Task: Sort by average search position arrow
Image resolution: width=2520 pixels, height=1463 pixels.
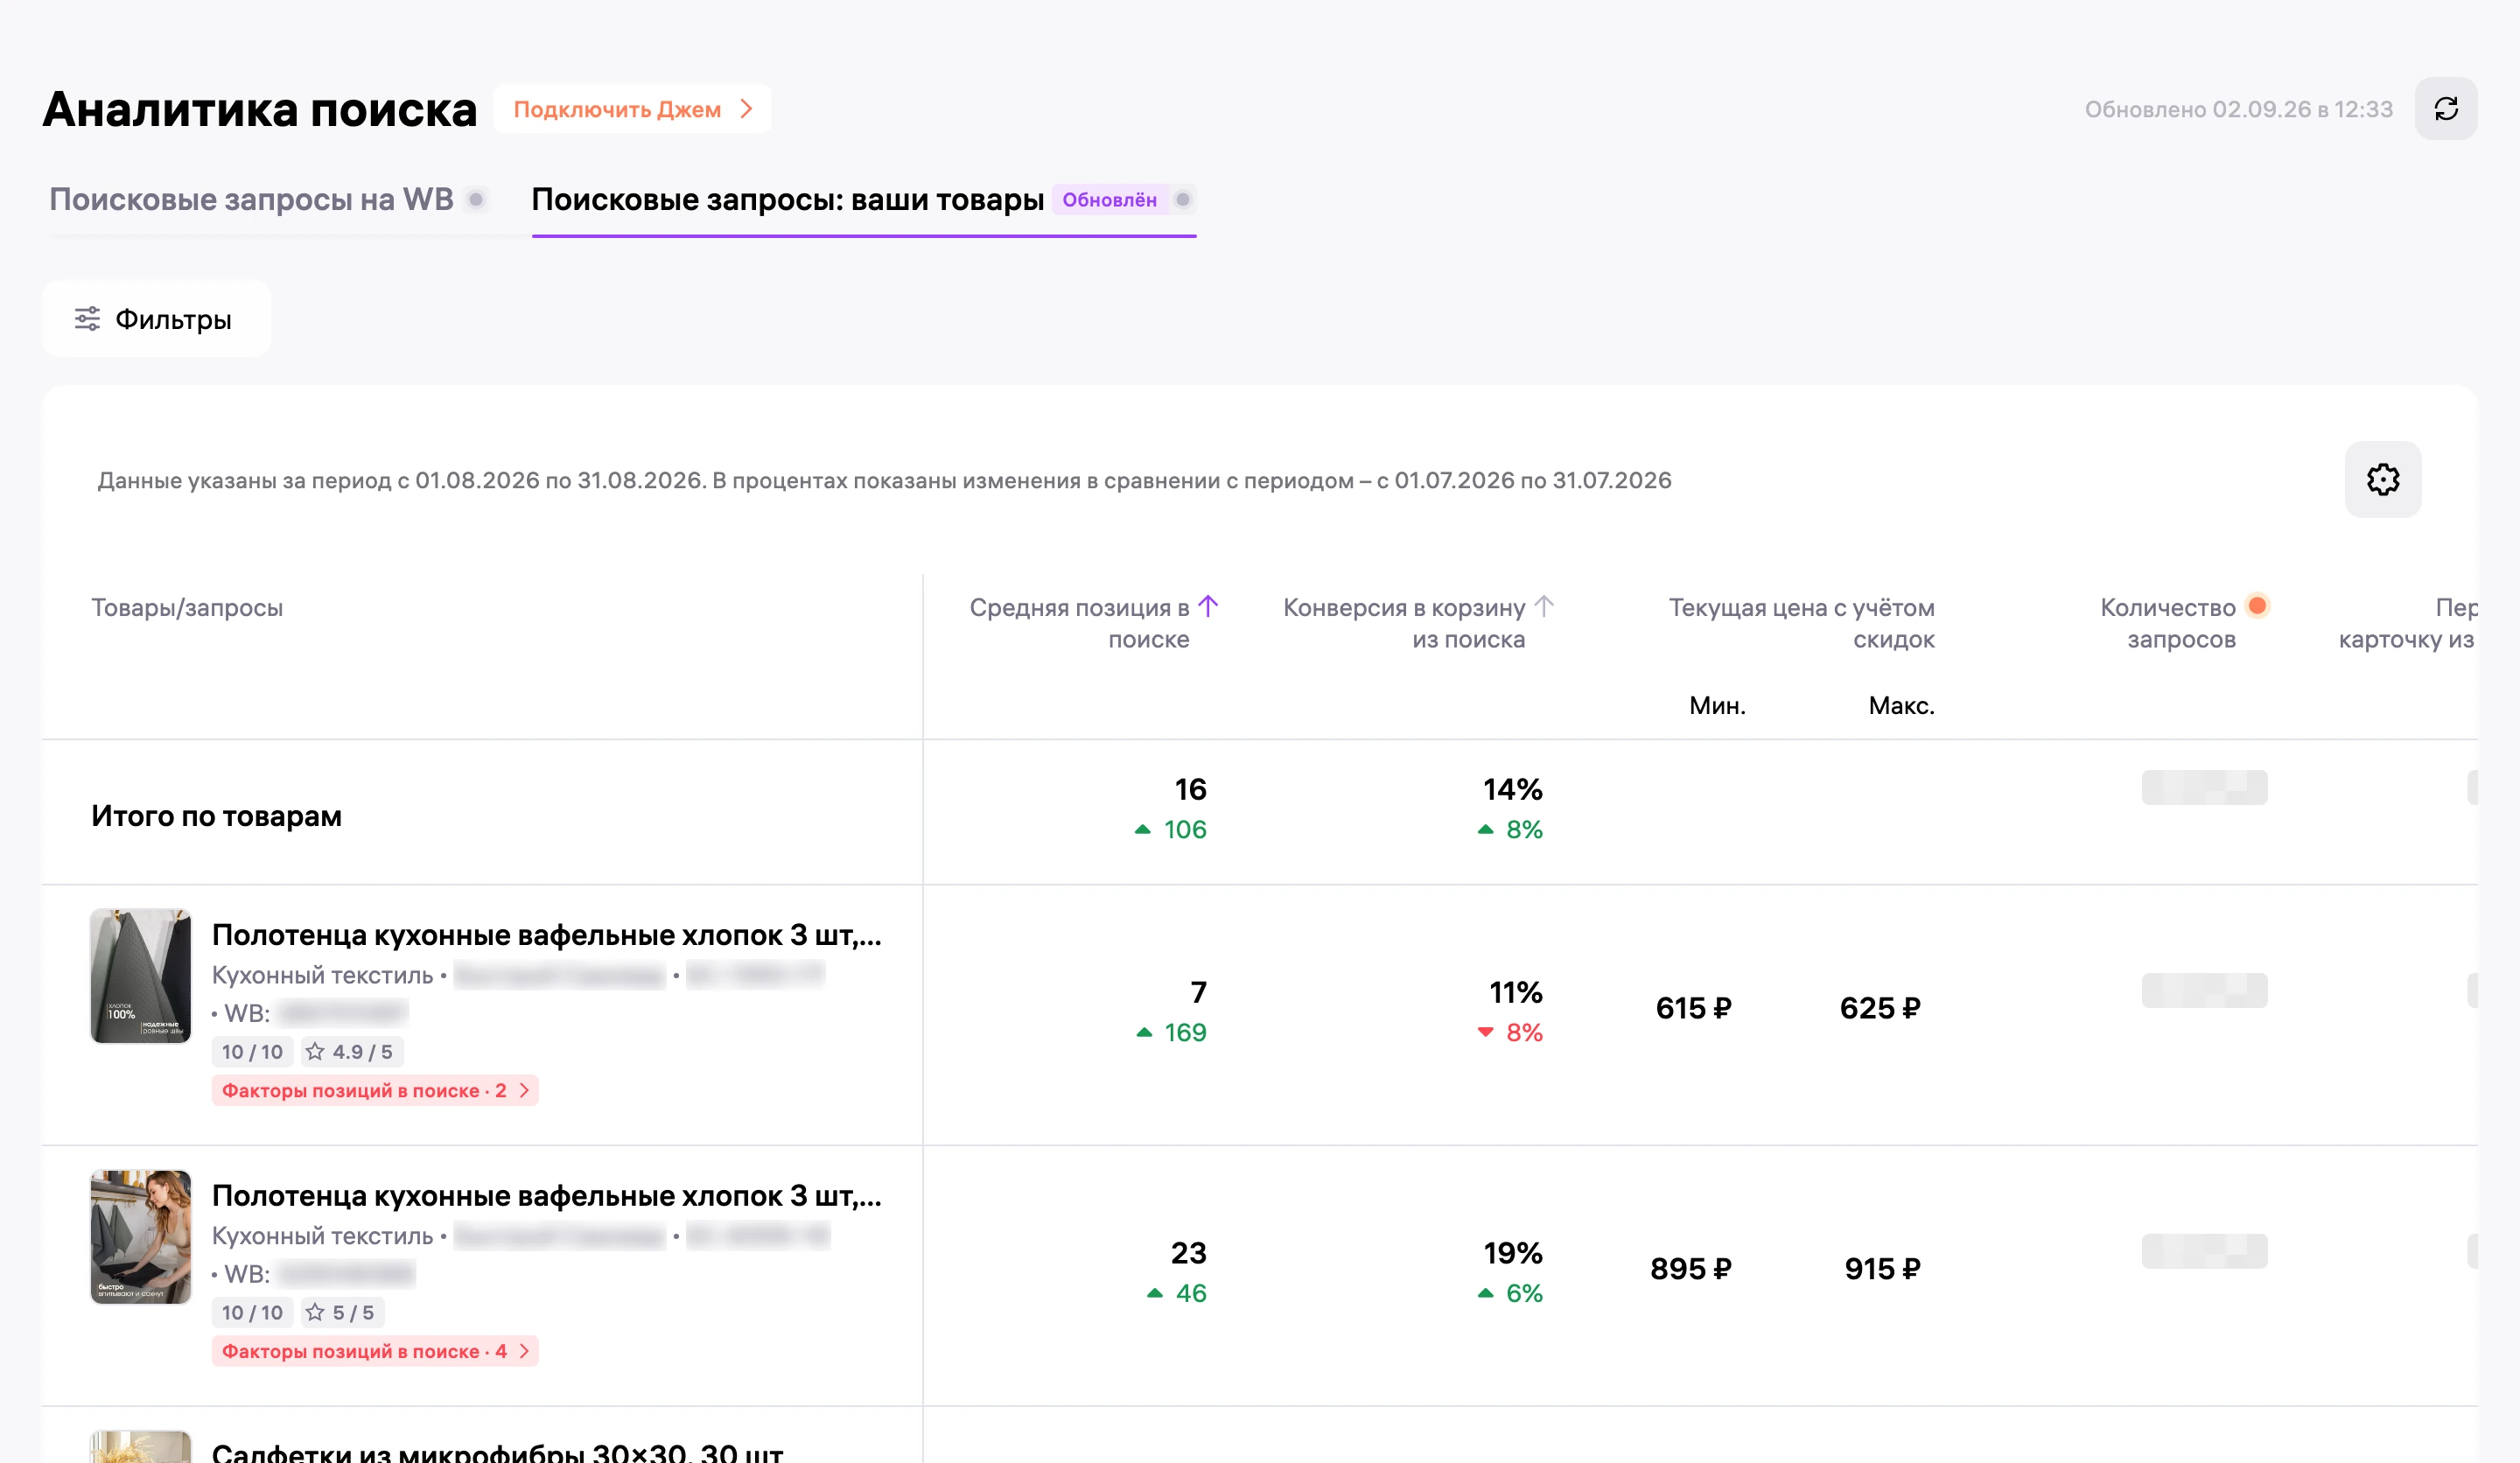Action: [x=1208, y=606]
